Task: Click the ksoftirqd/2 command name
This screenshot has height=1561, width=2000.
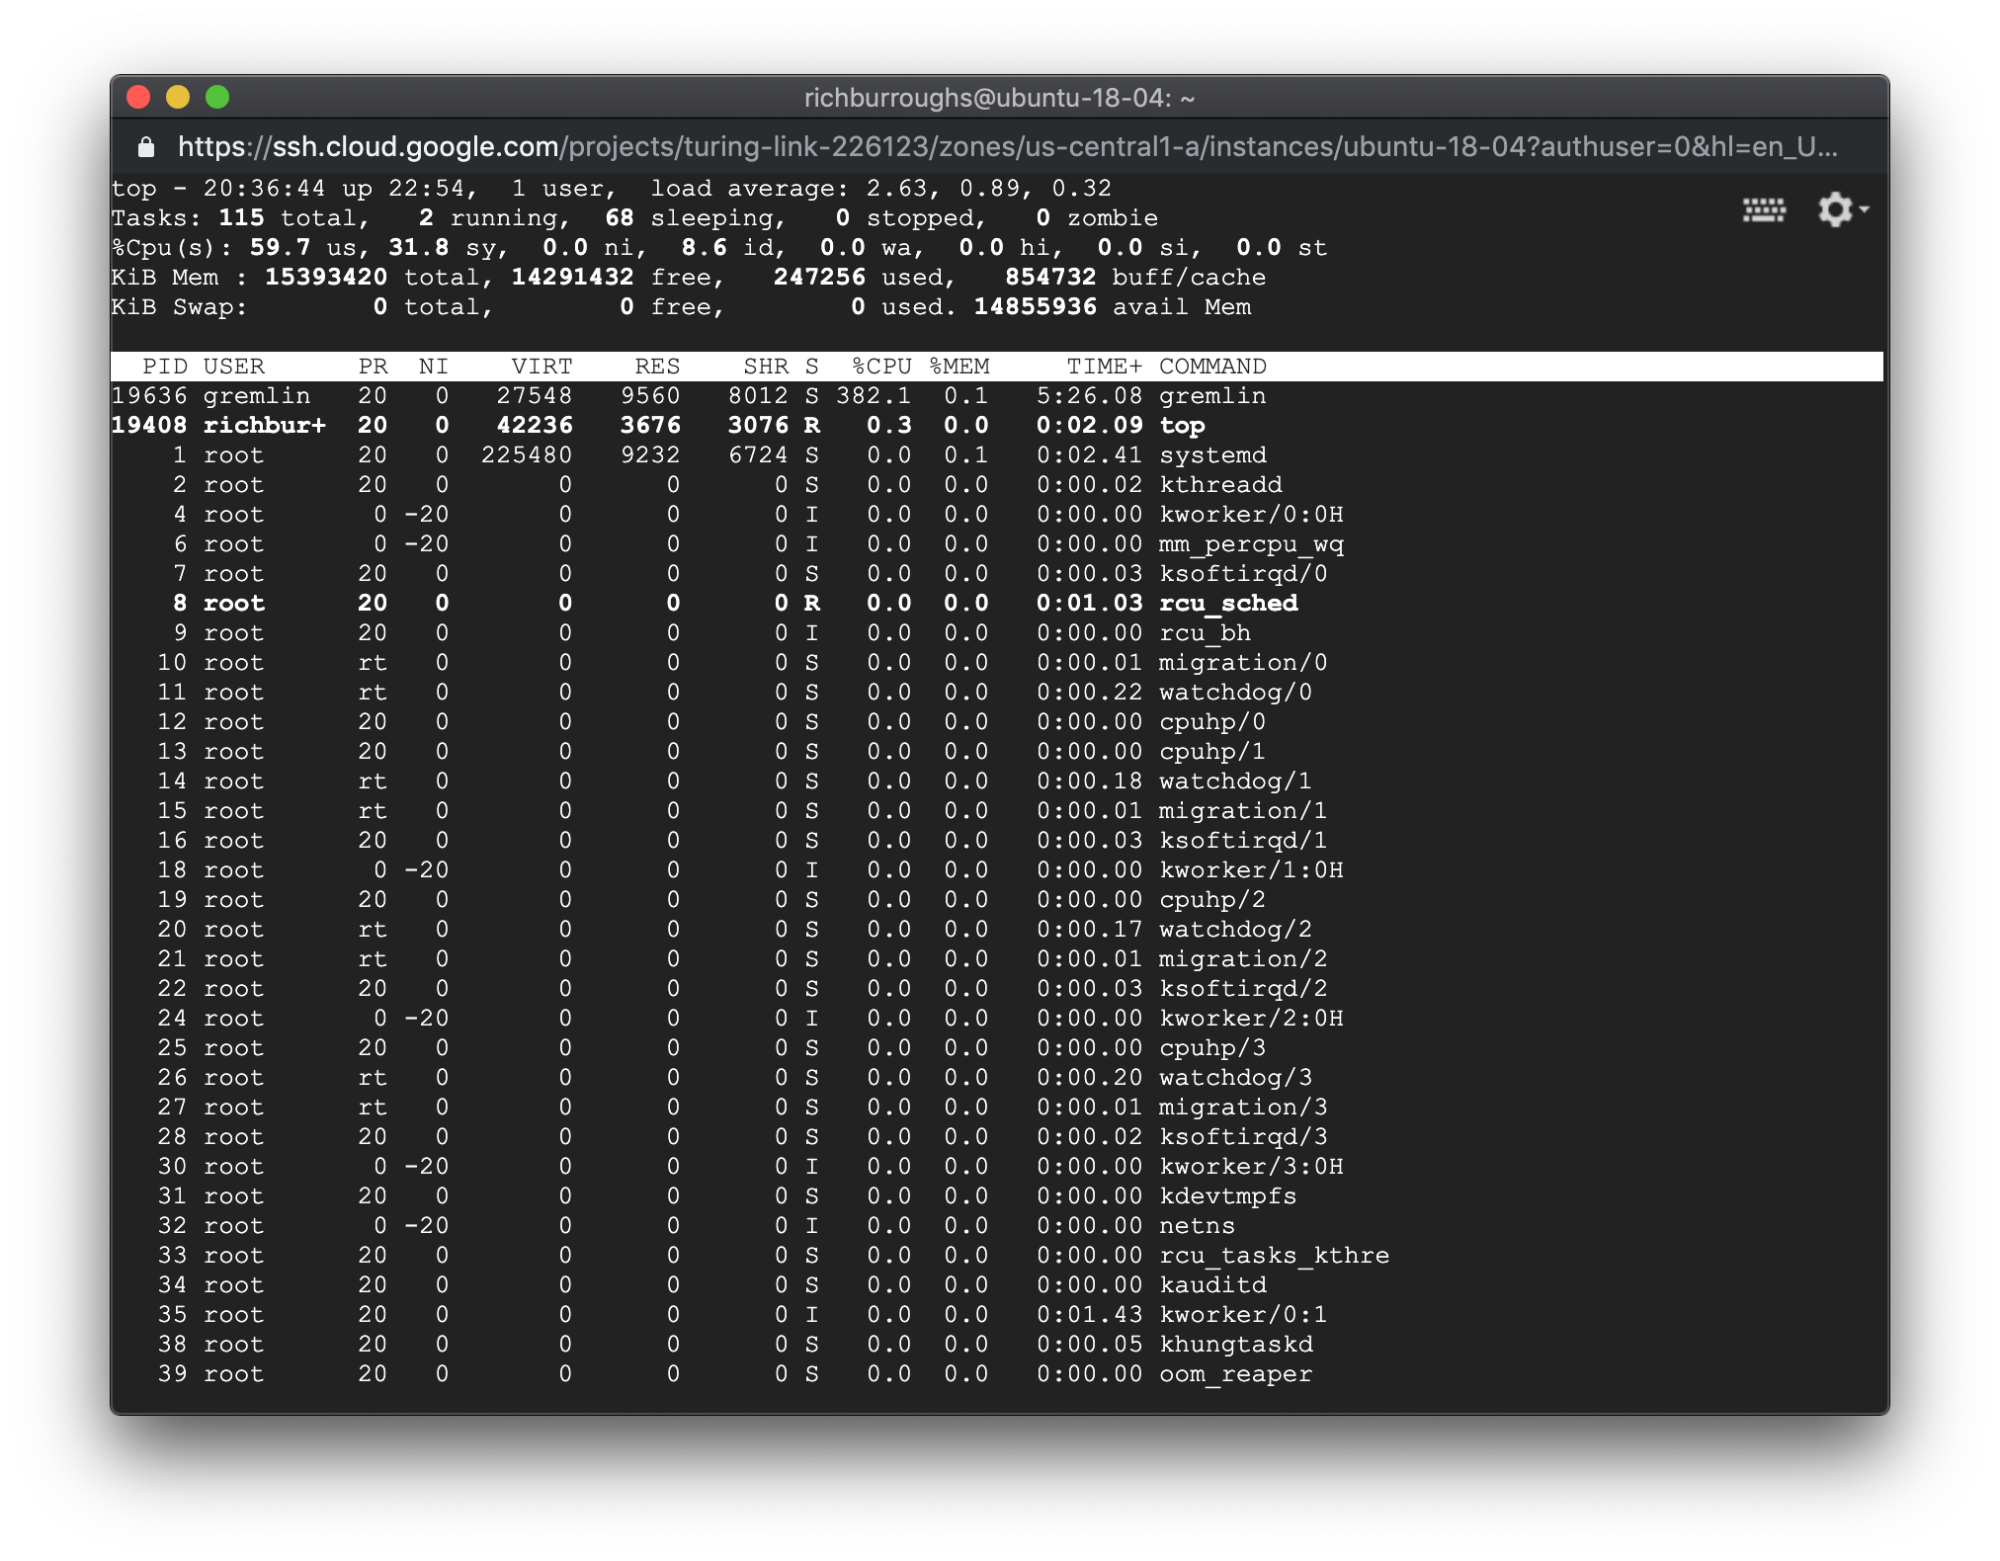Action: [x=1243, y=989]
